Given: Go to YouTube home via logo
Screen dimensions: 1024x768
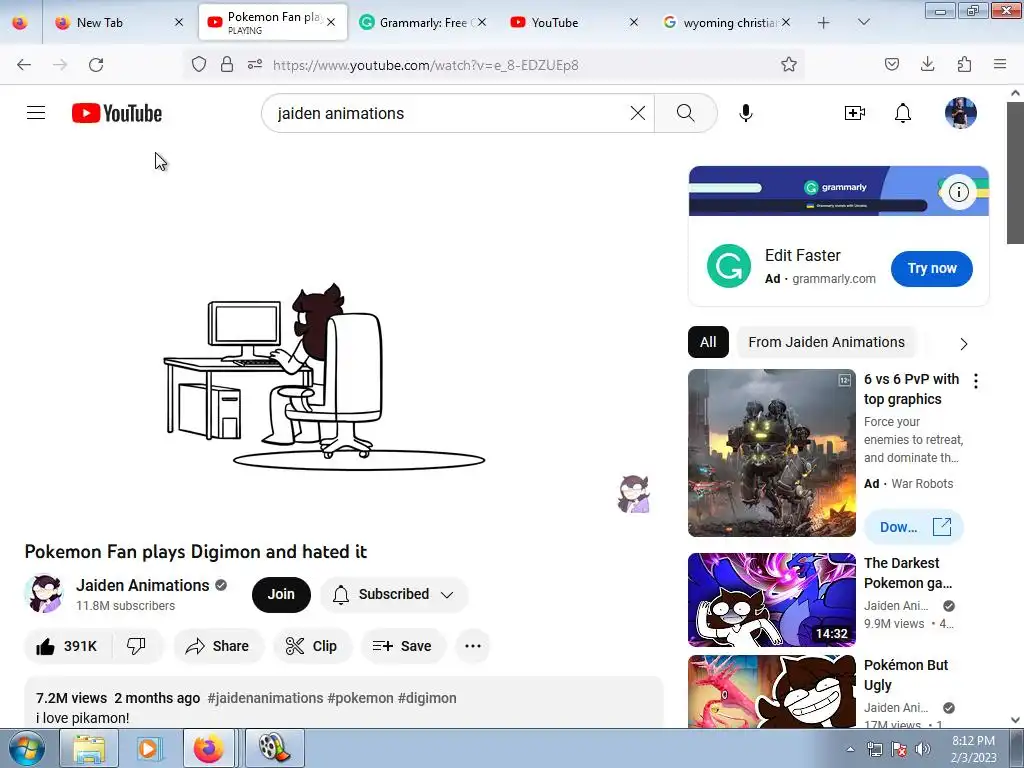Looking at the screenshot, I should coord(117,113).
